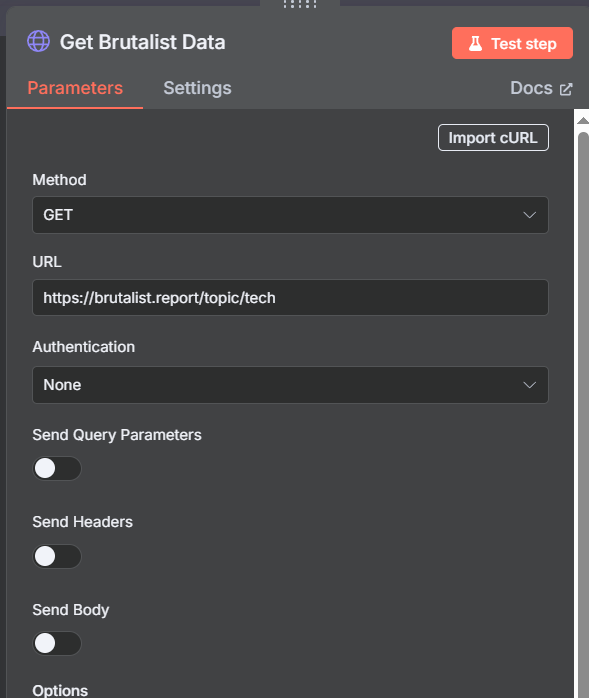Click the scrollbar up arrow
This screenshot has height=698, width=589.
tap(583, 120)
